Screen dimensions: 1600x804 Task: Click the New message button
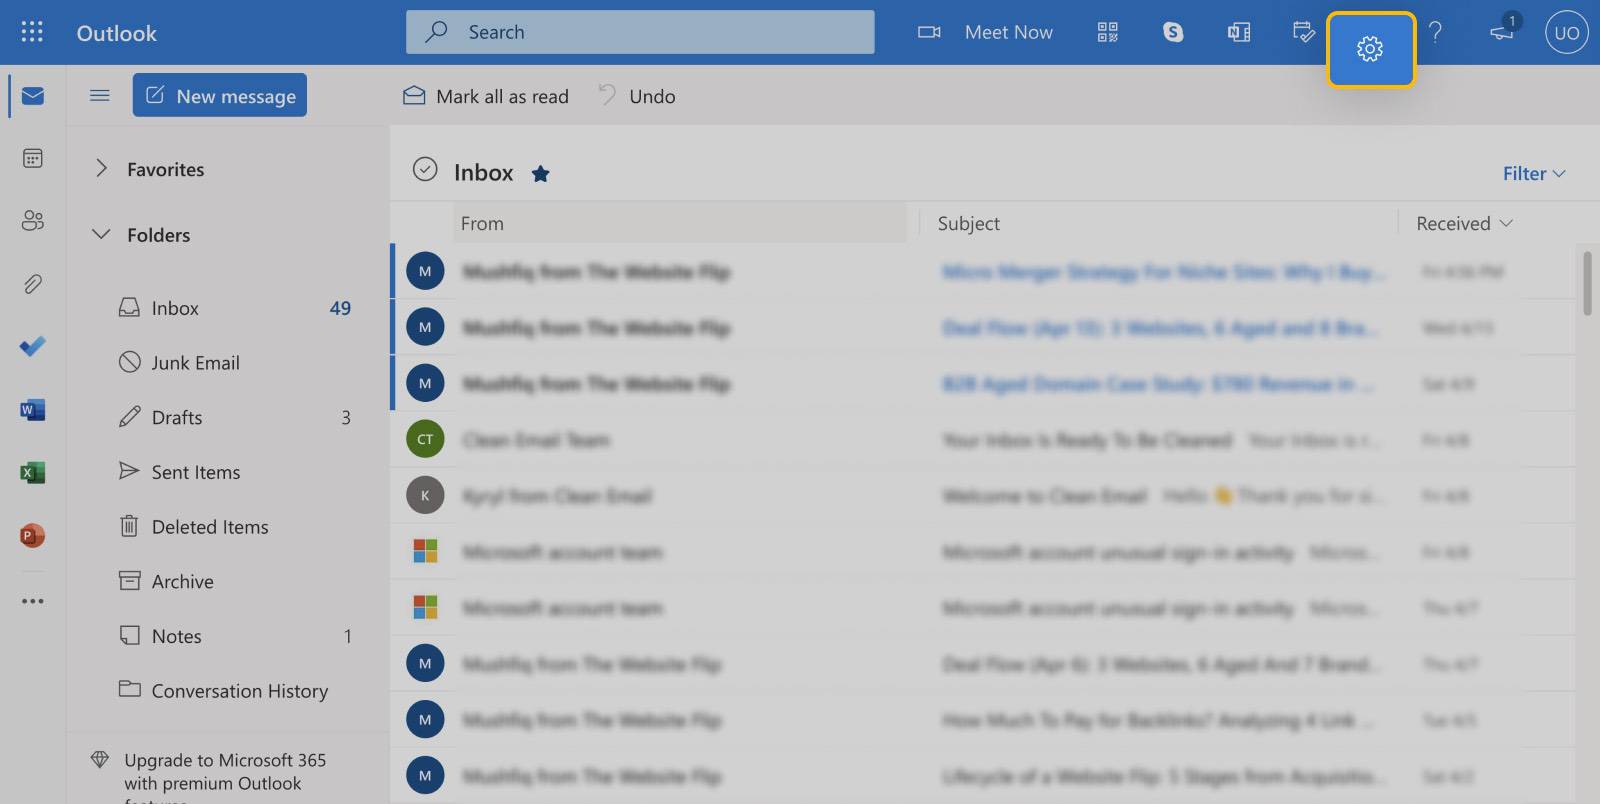(220, 96)
